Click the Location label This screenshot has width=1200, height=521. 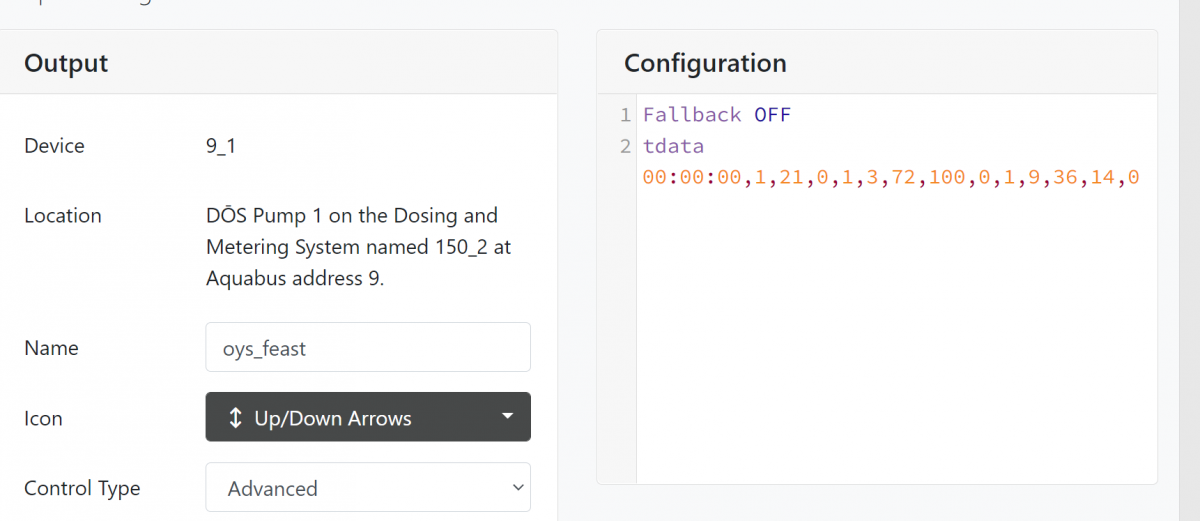click(x=63, y=215)
